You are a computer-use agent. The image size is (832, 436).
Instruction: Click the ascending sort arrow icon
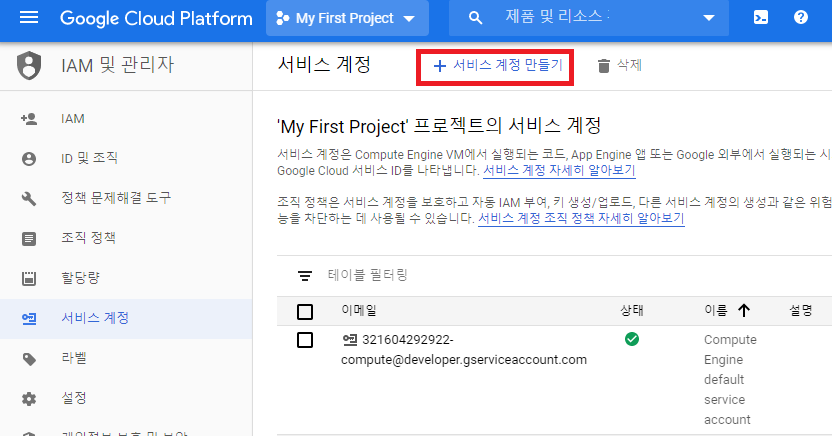coord(744,311)
